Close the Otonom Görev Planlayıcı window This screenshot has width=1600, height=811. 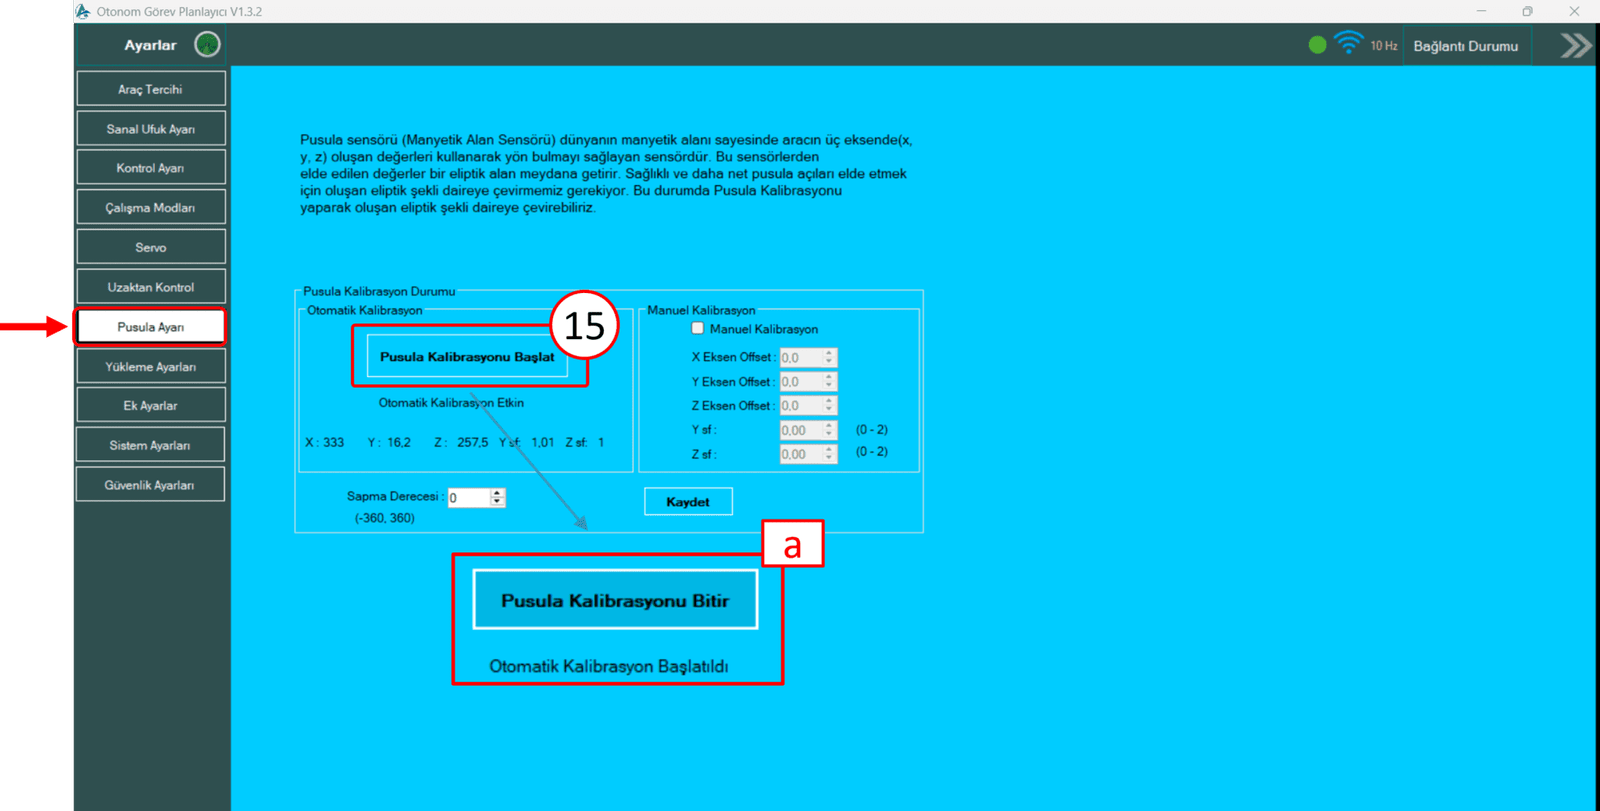click(x=1574, y=11)
